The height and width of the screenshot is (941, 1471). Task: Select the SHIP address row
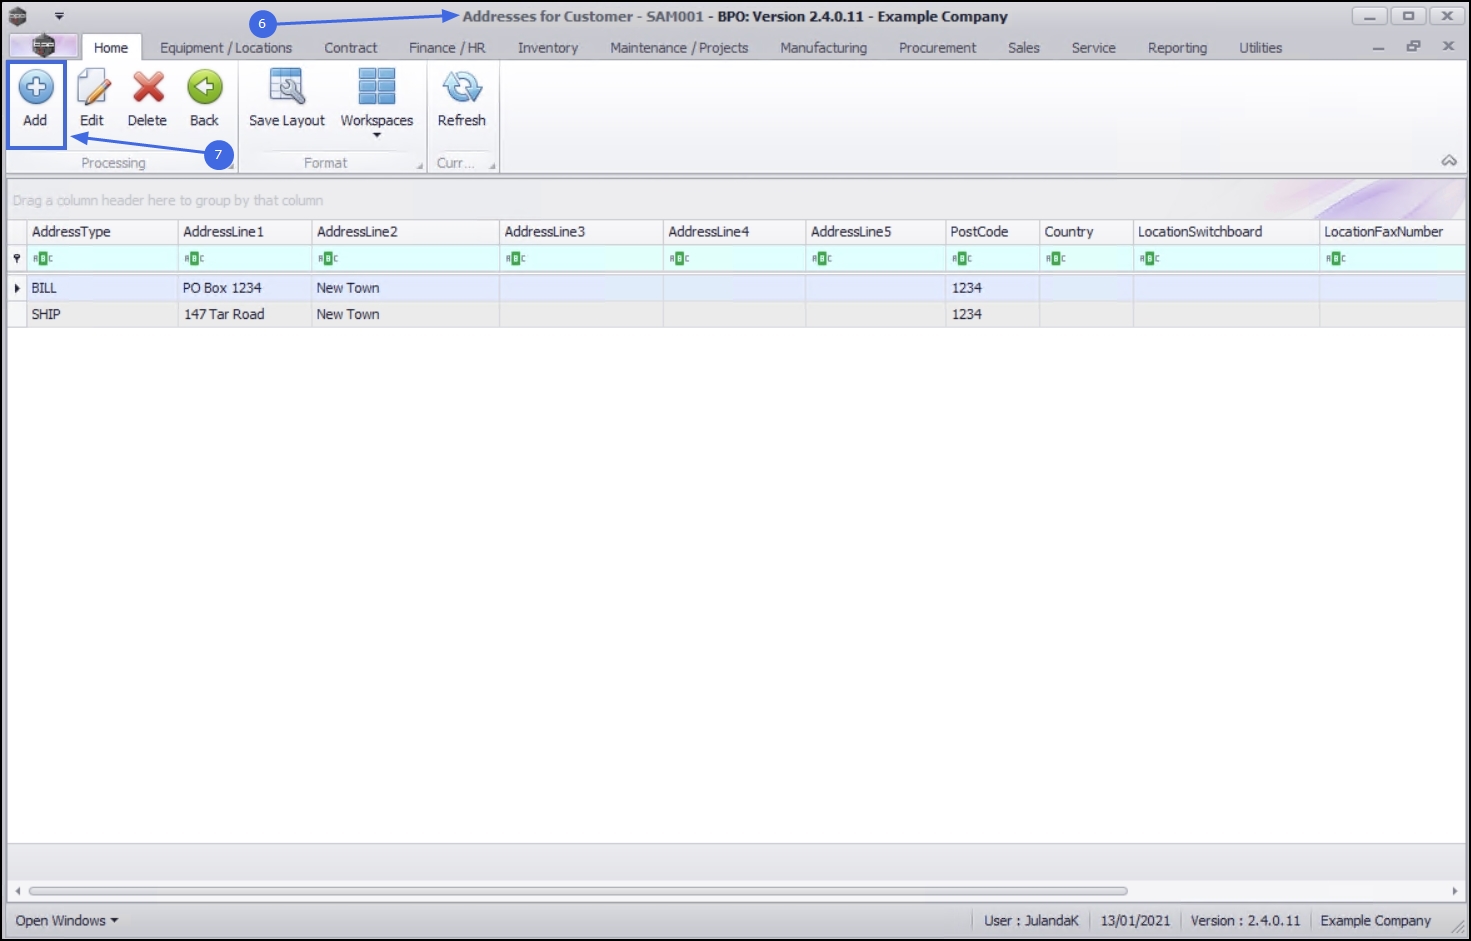click(737, 314)
